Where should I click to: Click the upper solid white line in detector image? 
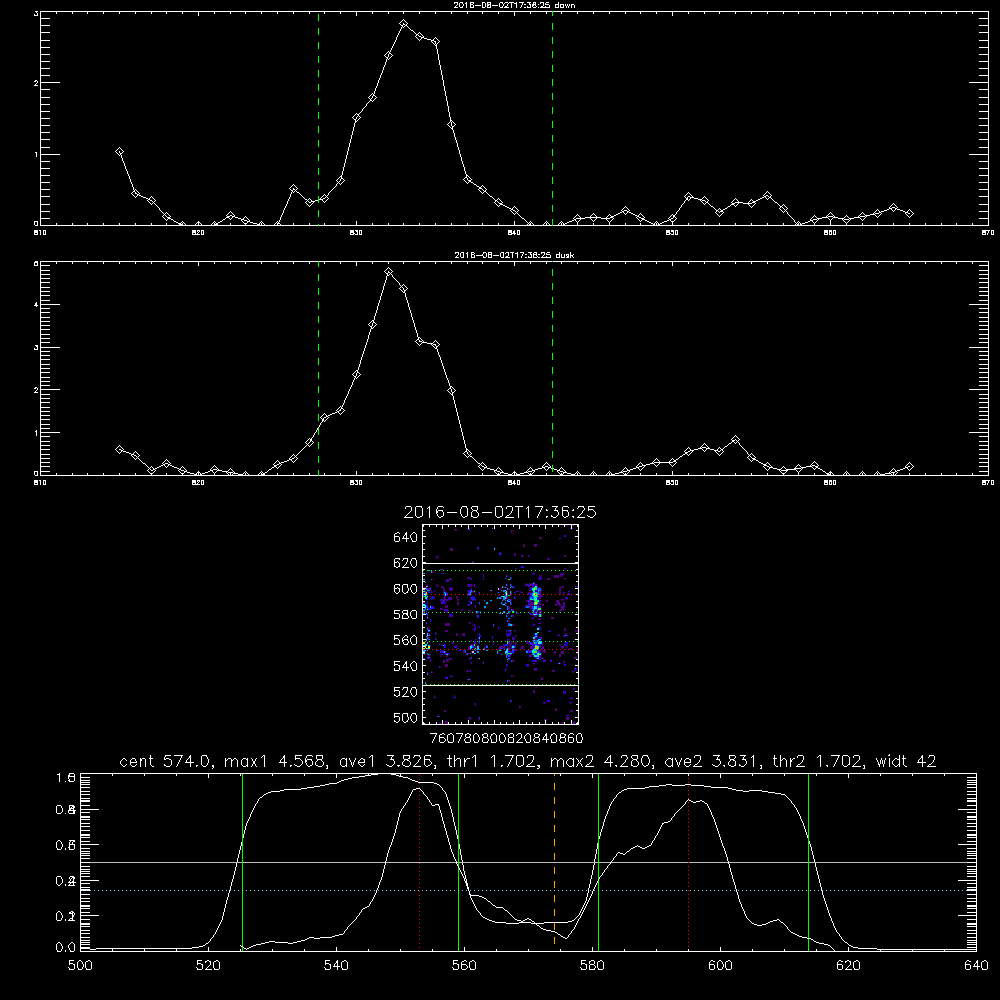tap(500, 563)
